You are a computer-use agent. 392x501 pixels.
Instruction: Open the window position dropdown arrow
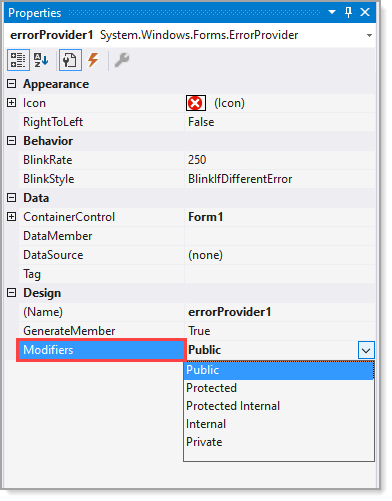pos(332,12)
